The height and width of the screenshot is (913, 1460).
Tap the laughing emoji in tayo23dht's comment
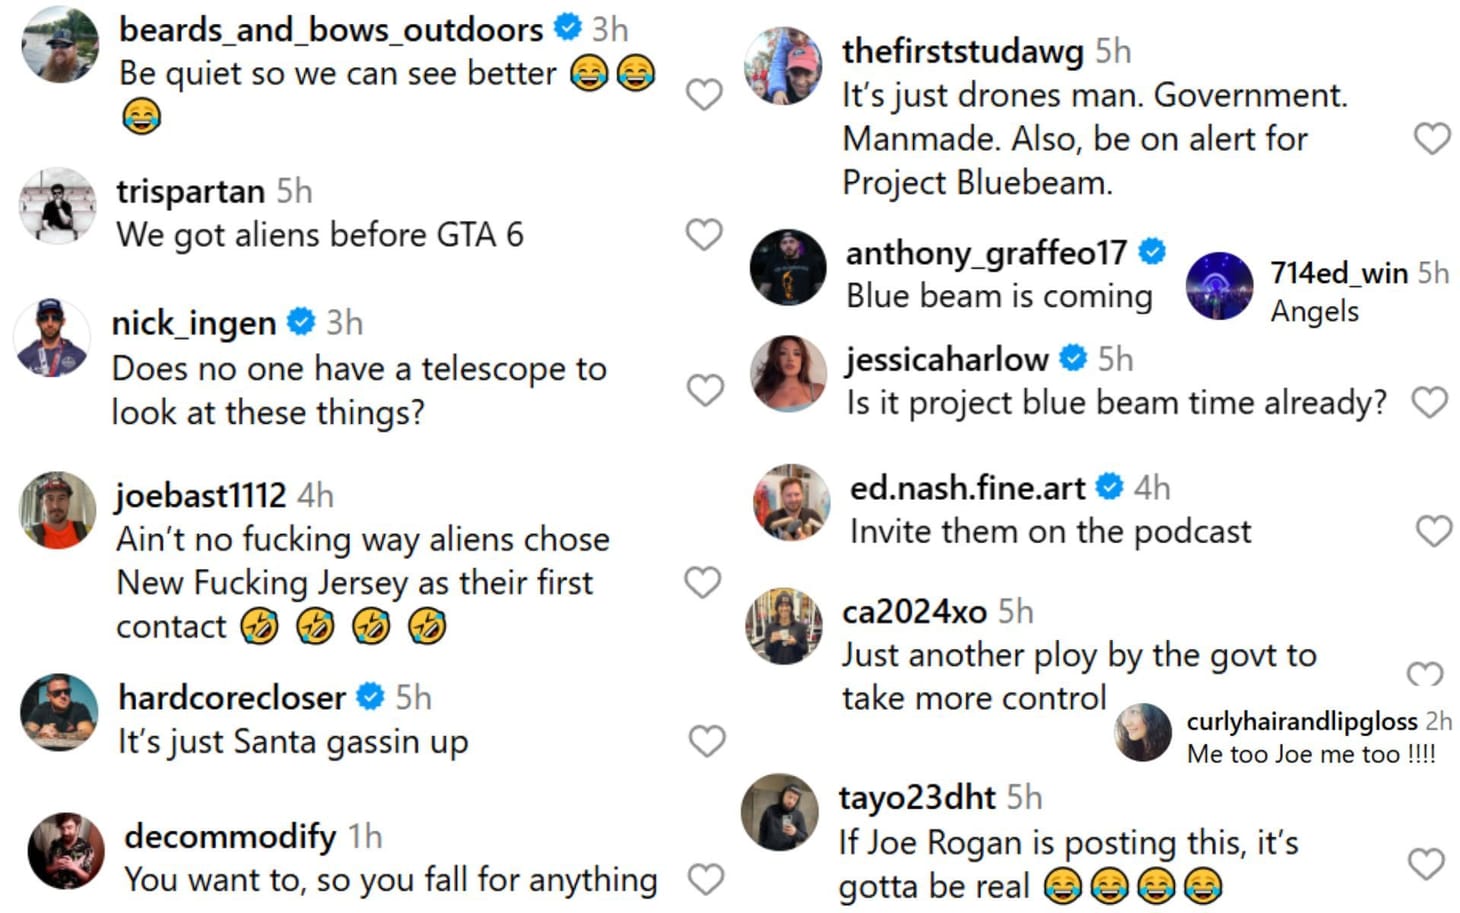coord(1065,886)
